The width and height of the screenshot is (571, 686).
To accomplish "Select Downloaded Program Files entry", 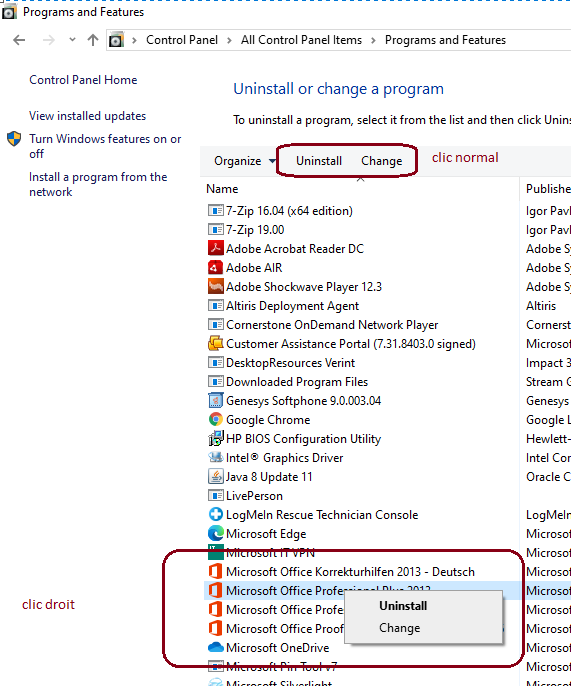I will [x=297, y=382].
